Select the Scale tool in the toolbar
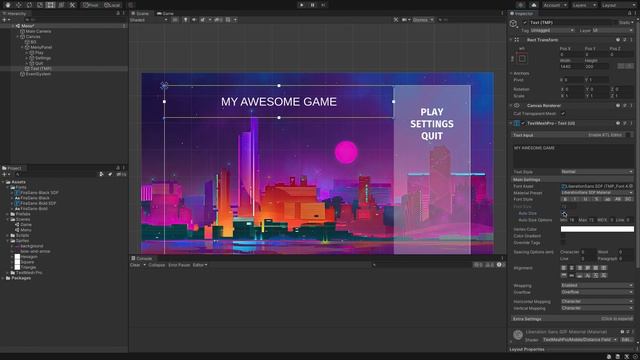Screen dimensions: 640x360 tap(40, 5)
